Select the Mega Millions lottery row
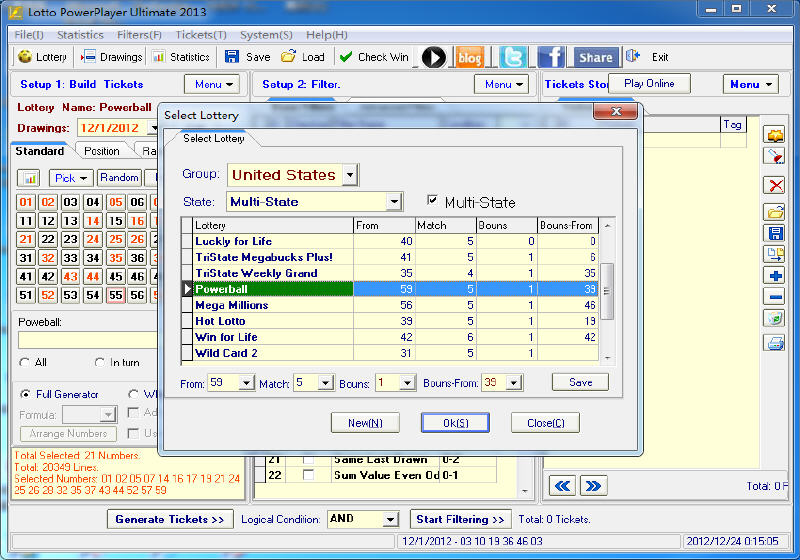The width and height of the screenshot is (800, 560). pos(390,305)
